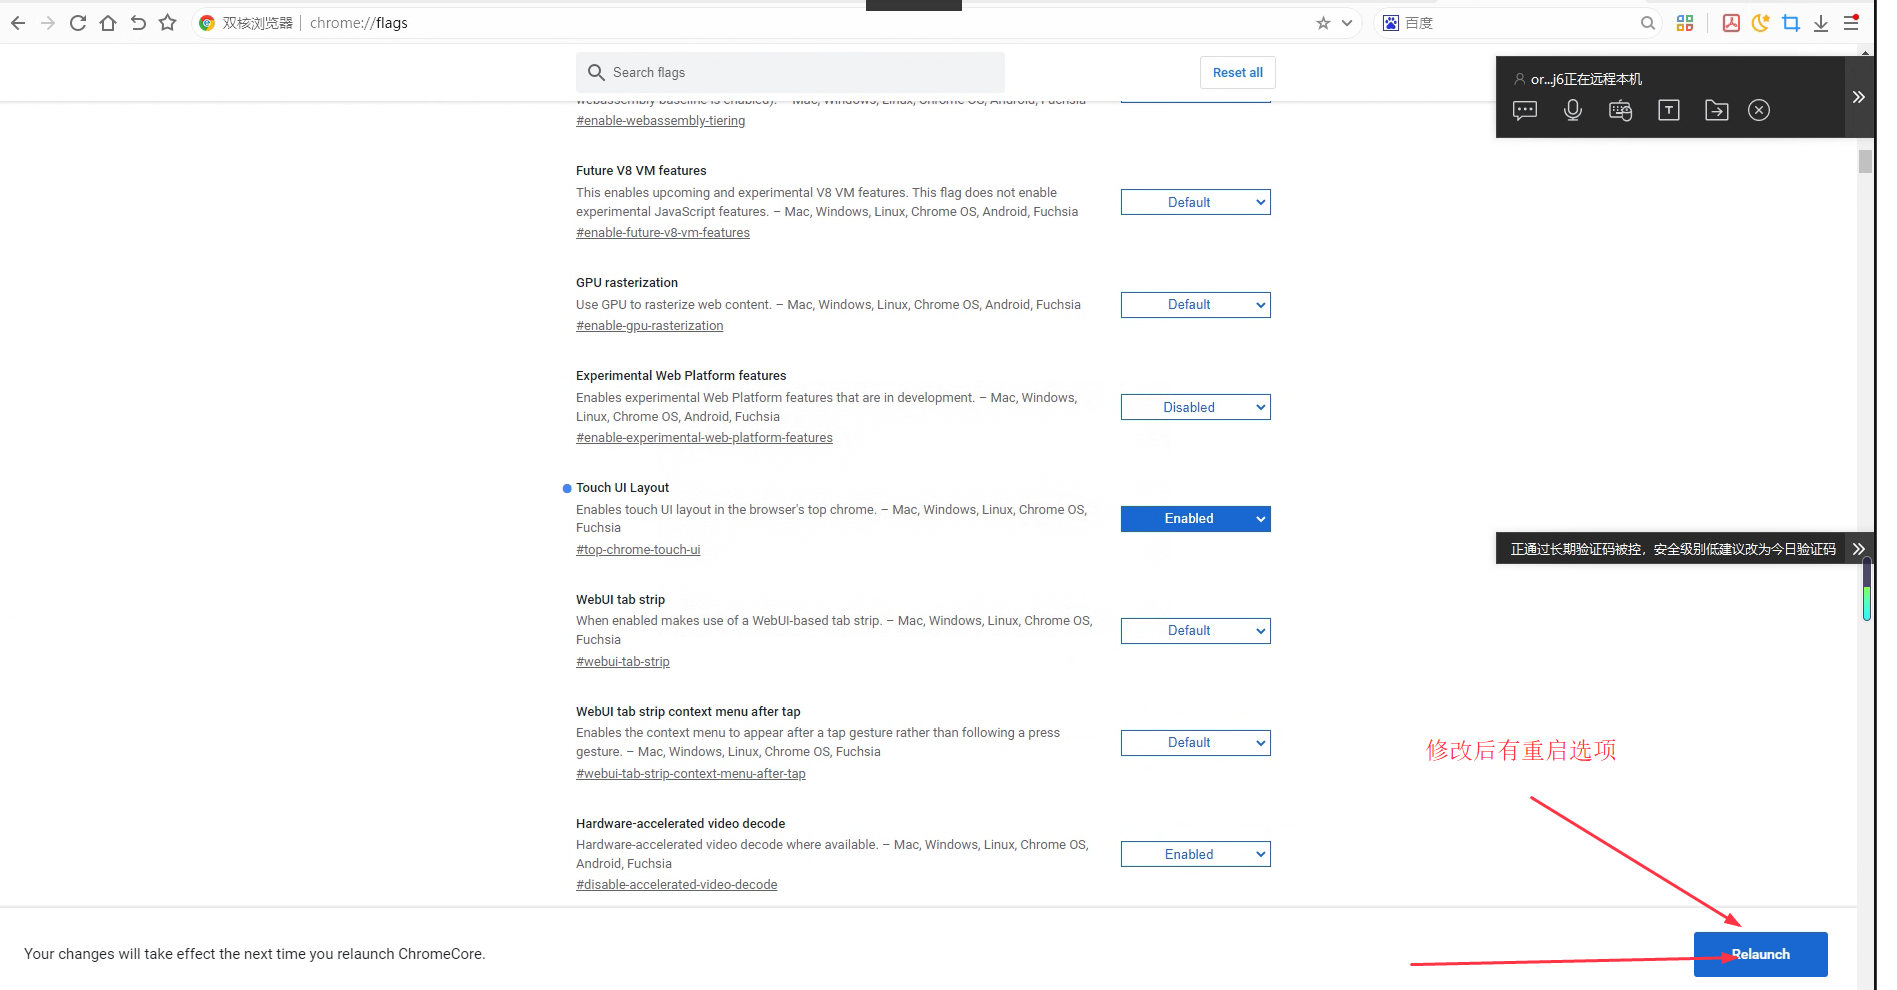
Task: Select the screenshot crop tool icon
Action: (1791, 23)
